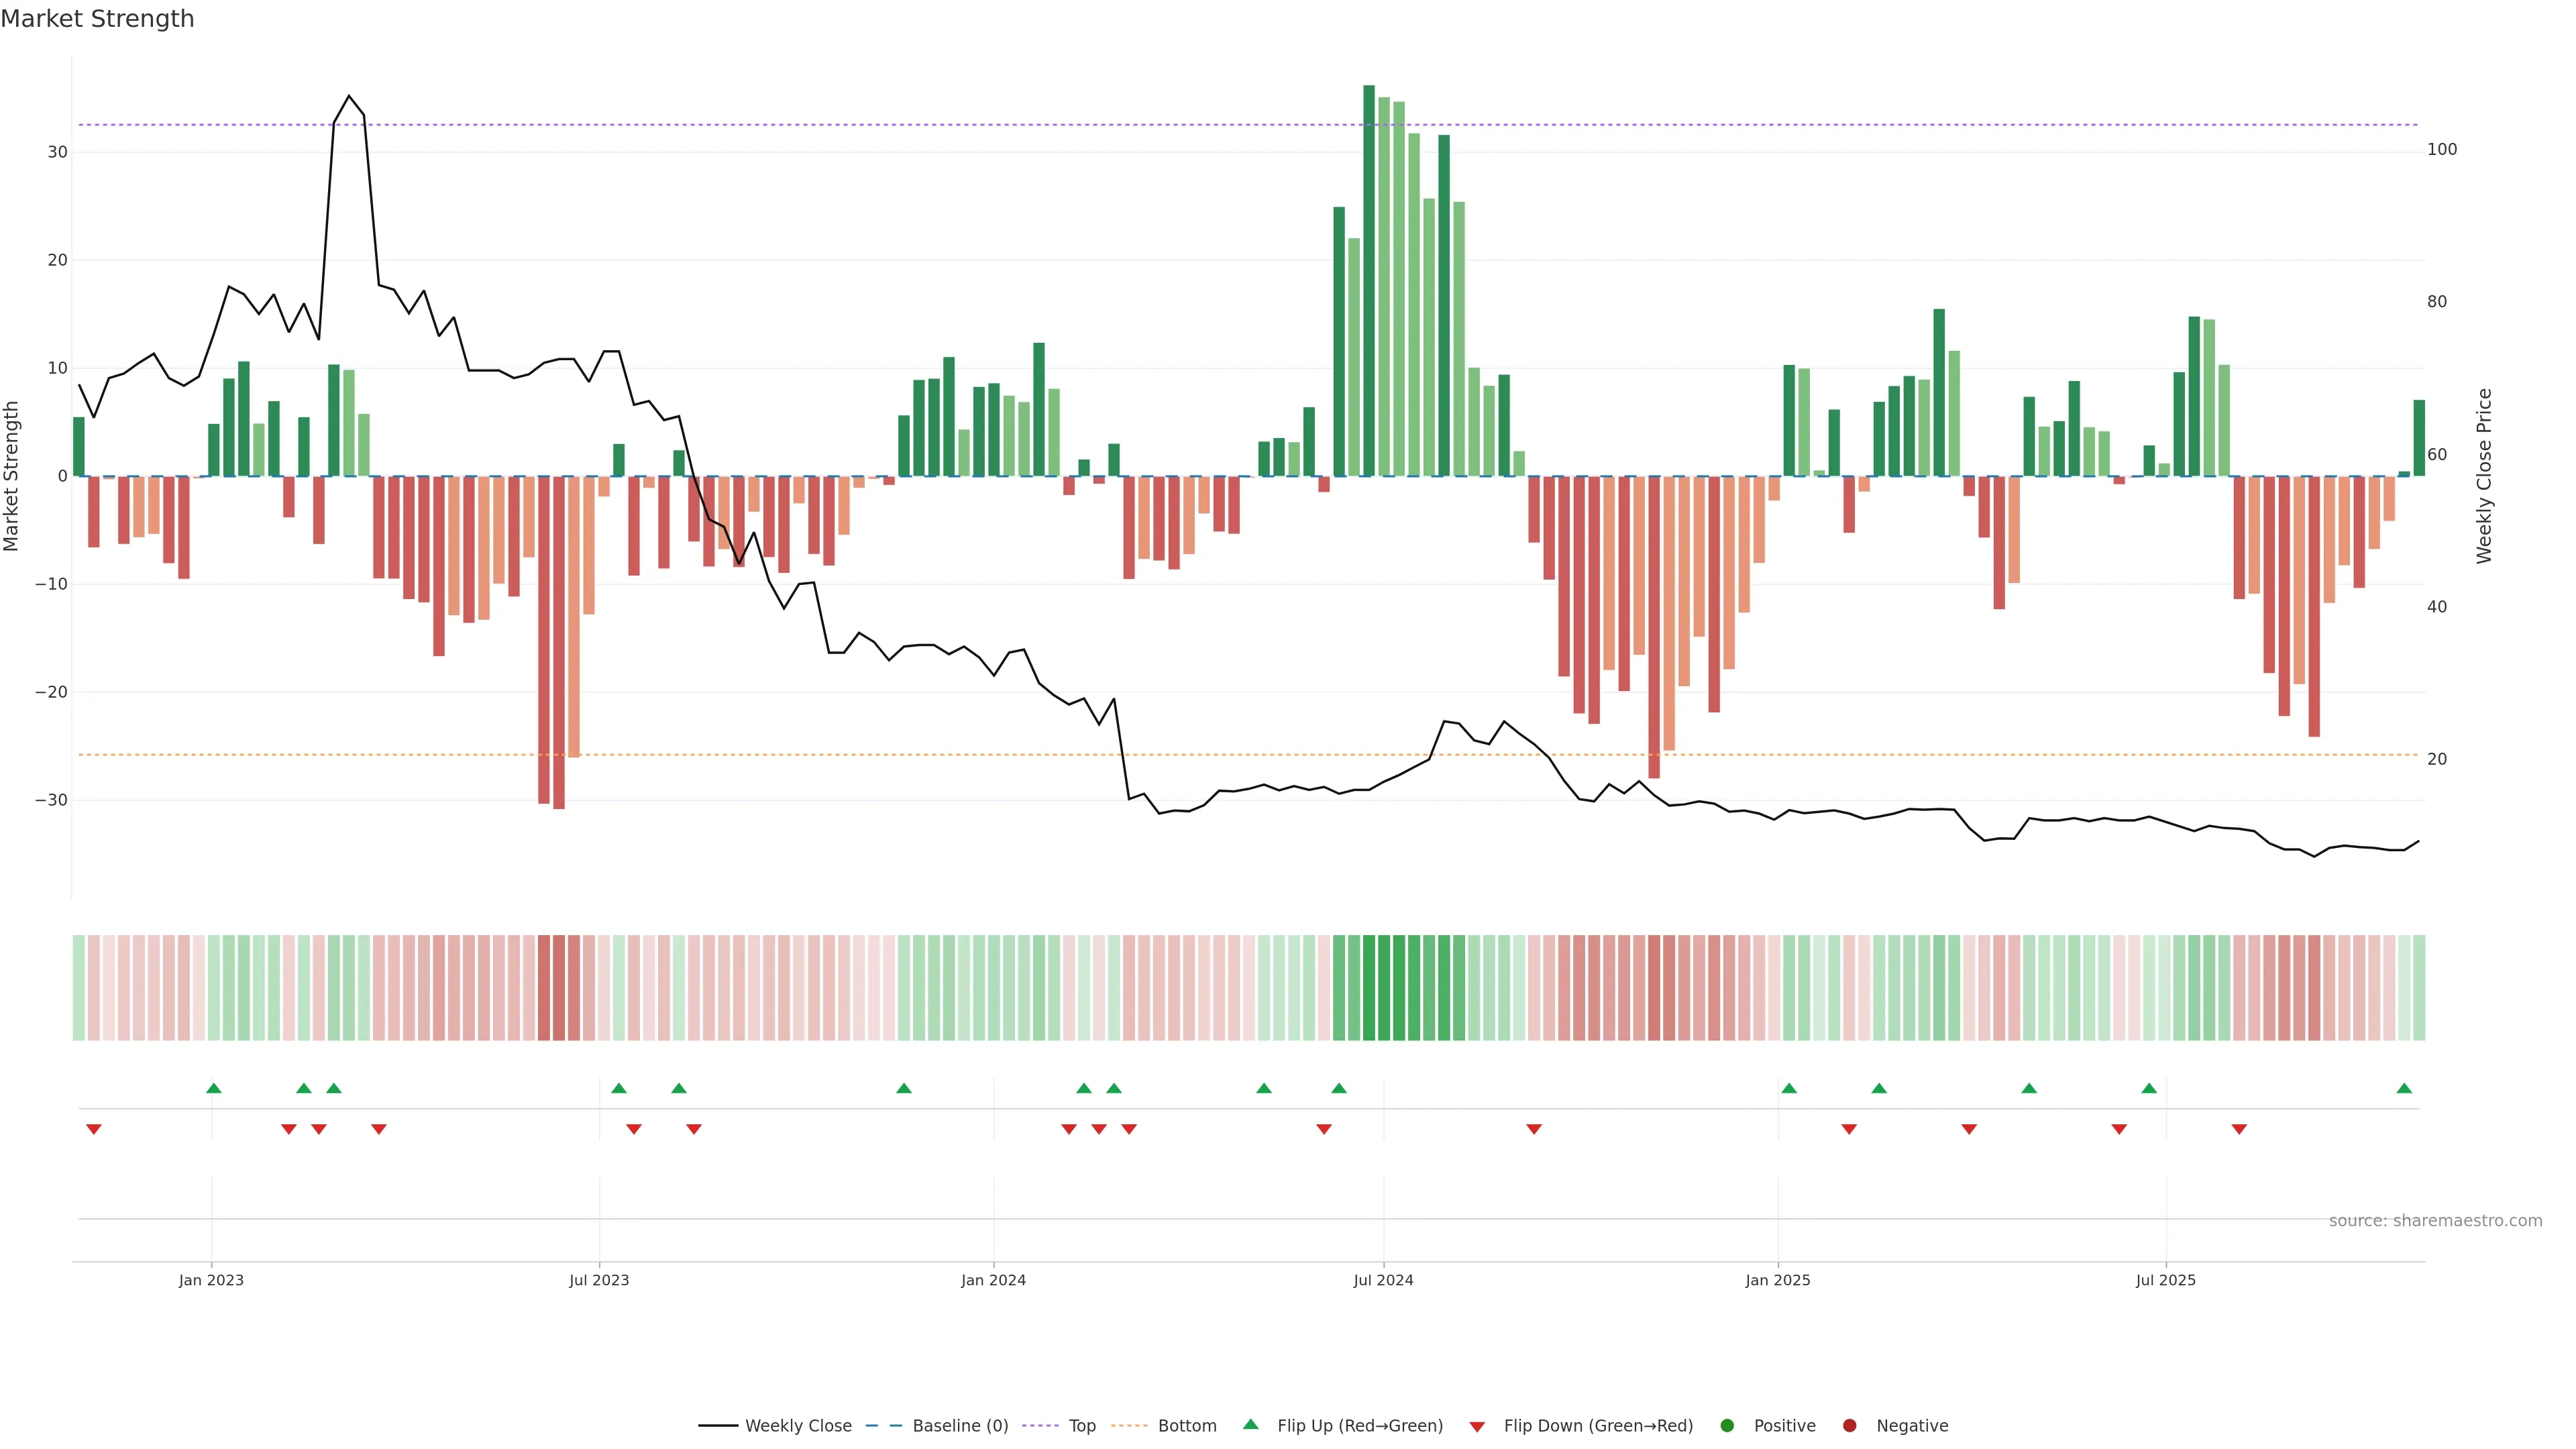This screenshot has width=2576, height=1449.
Task: Click the green Flip Up legend triangle icon
Action: pyautogui.click(x=1250, y=1425)
